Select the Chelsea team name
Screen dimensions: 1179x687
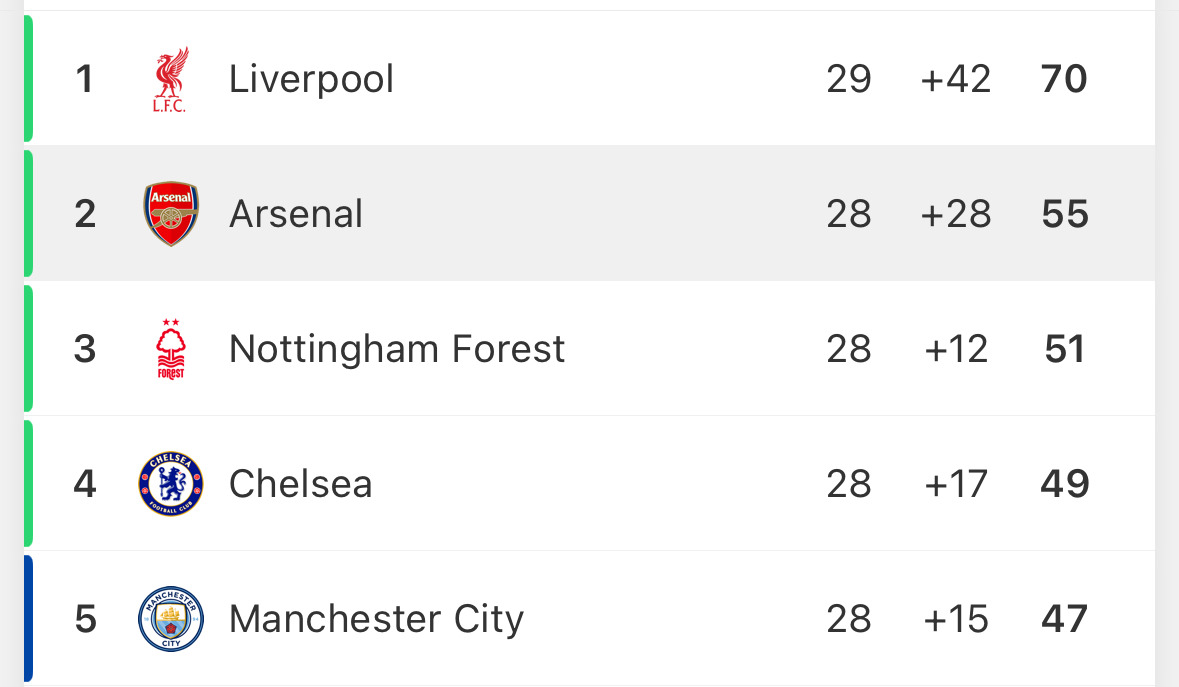(301, 484)
